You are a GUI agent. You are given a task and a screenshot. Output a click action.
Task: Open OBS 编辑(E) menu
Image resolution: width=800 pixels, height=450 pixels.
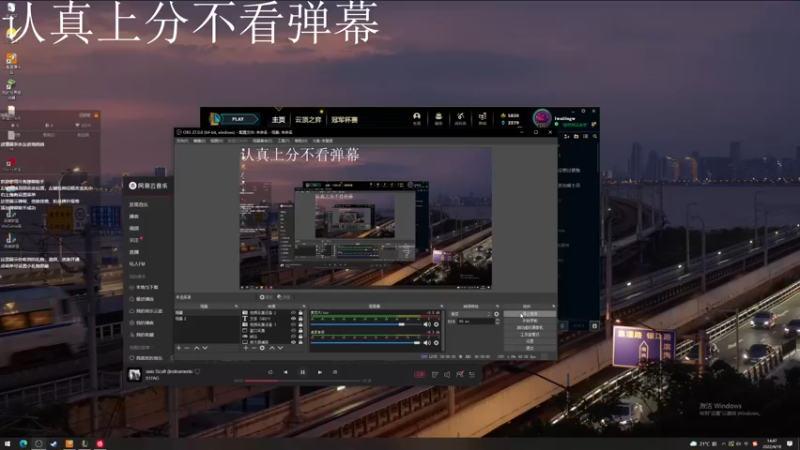(199, 141)
